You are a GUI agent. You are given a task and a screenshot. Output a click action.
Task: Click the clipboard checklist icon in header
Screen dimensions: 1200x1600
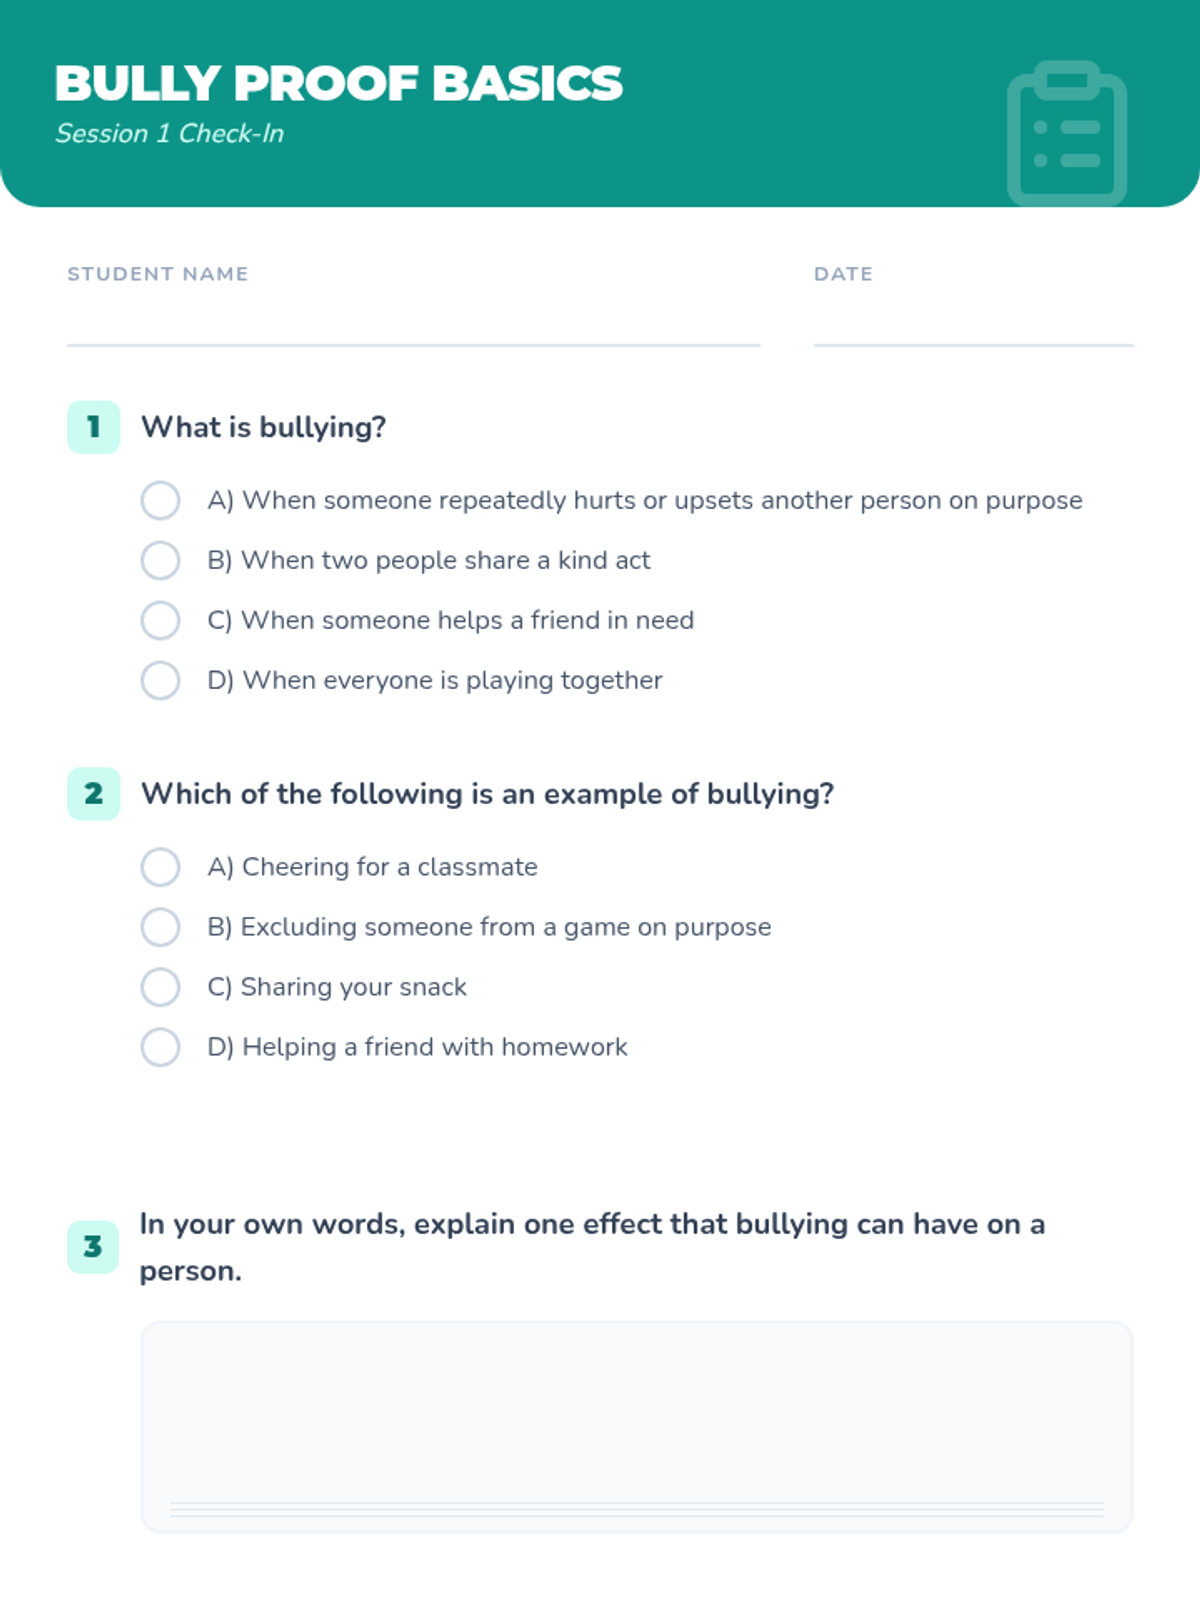(x=1066, y=134)
